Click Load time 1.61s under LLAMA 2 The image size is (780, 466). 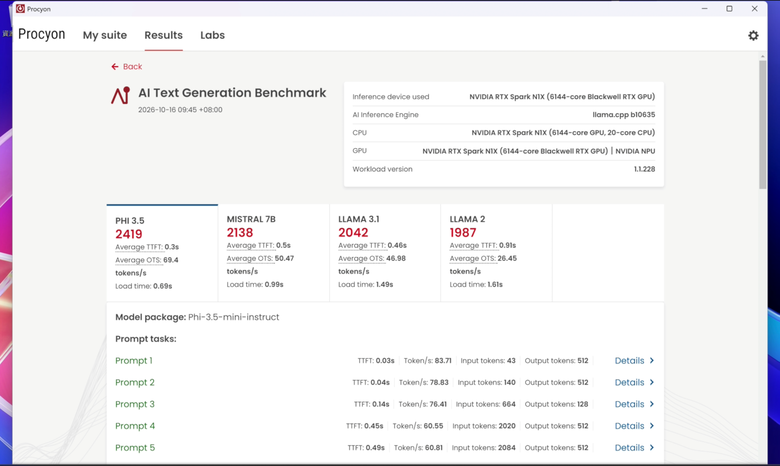[476, 285]
